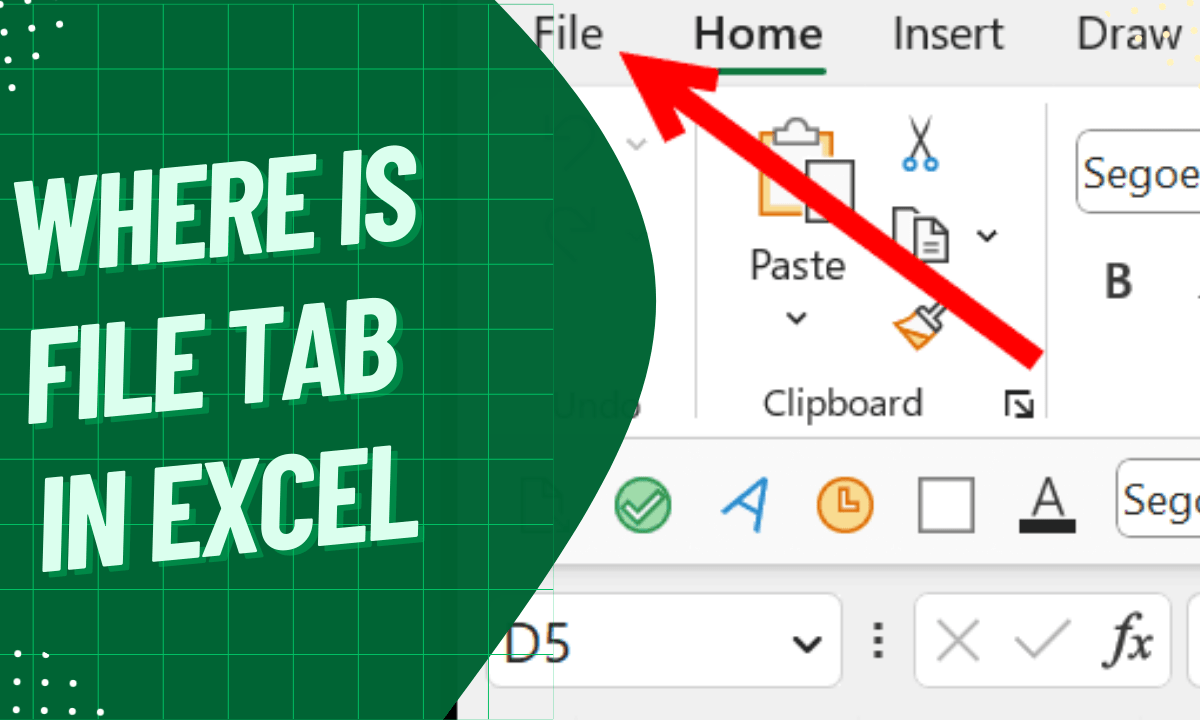This screenshot has width=1200, height=720.
Task: Click the three-dot formula bar handle
Action: coord(879,641)
